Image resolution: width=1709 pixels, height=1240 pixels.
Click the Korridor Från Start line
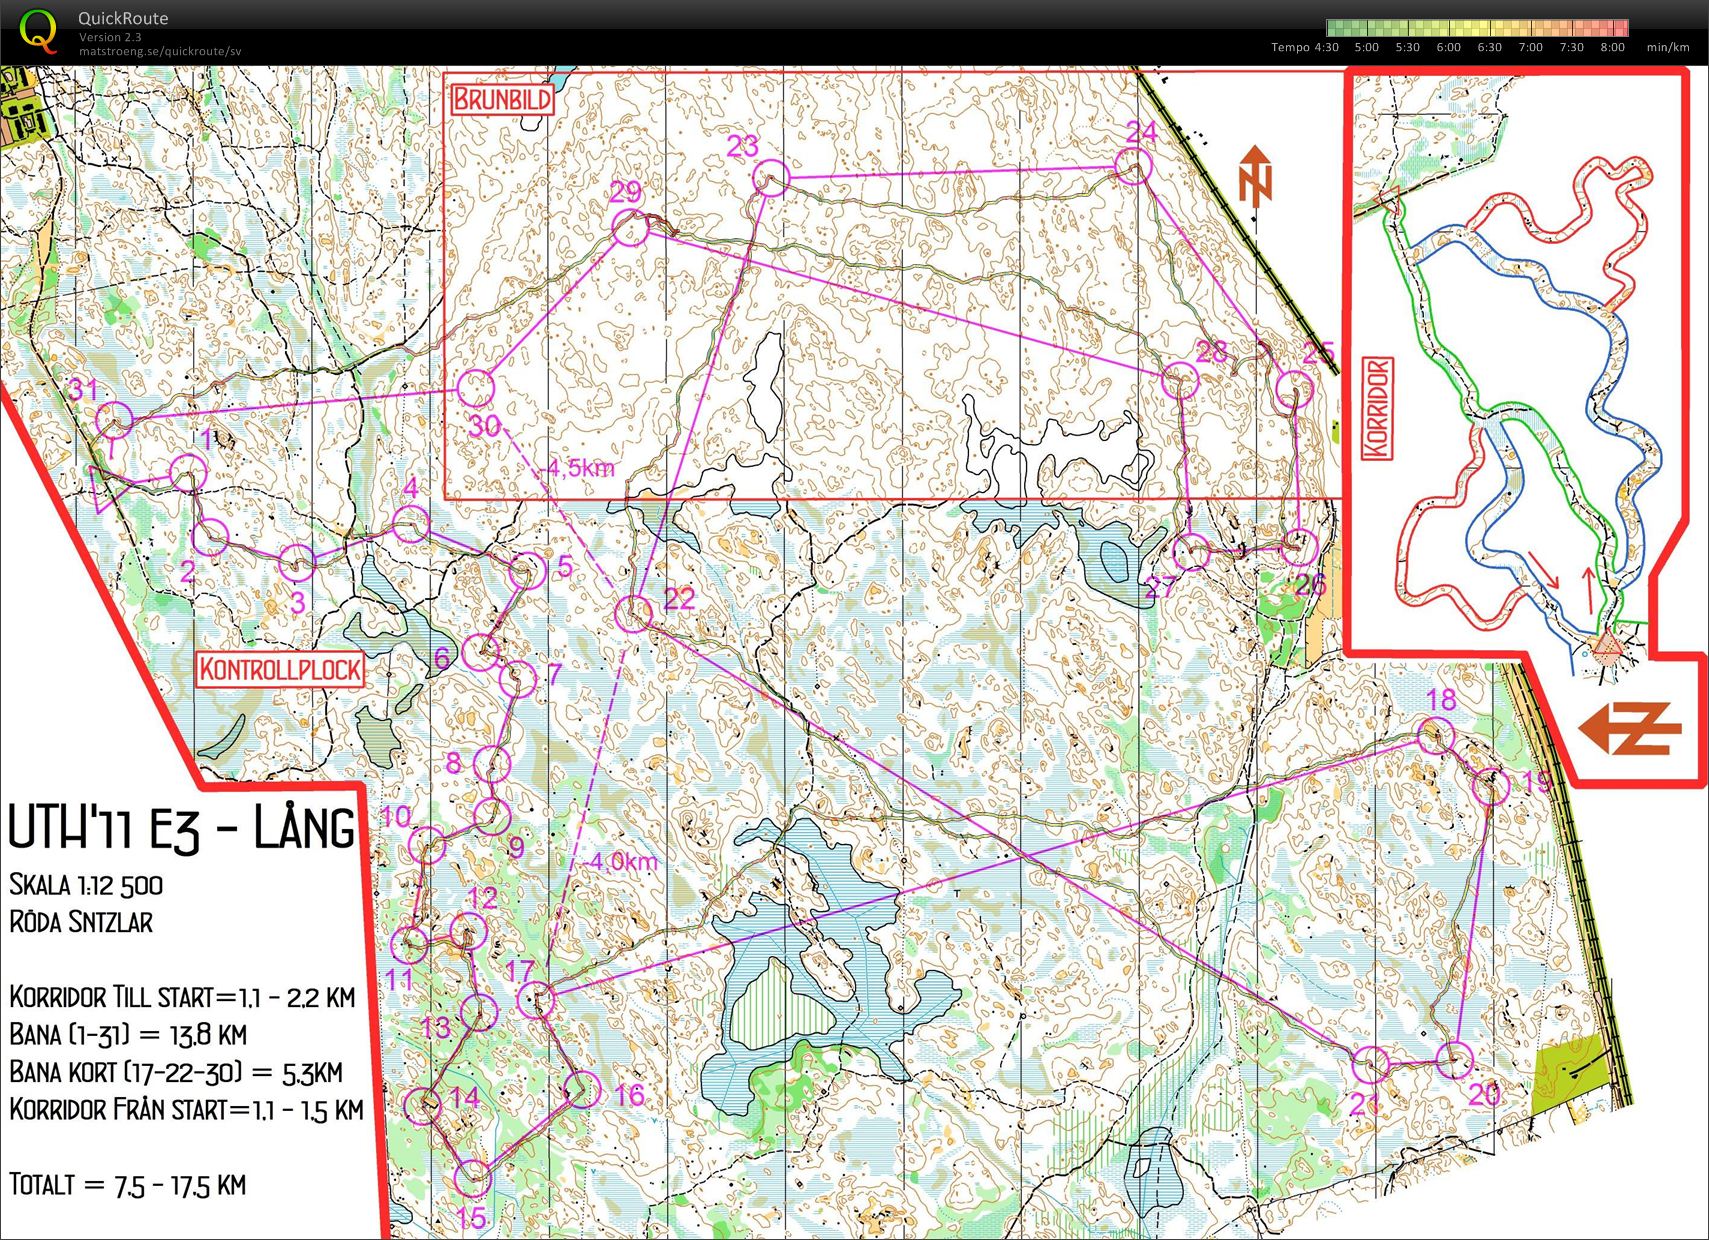tap(186, 1109)
